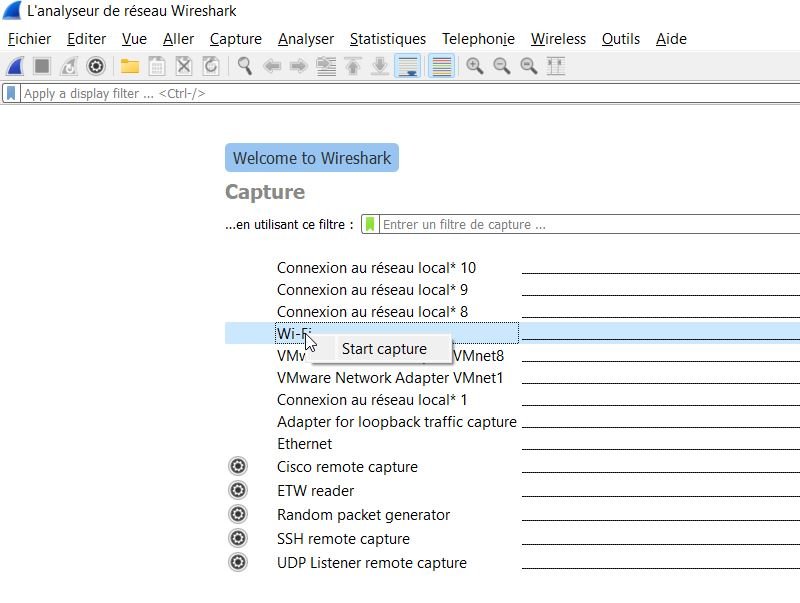This screenshot has height=603, width=800.
Task: Click the Welcome to Wireshark banner
Action: tap(312, 158)
